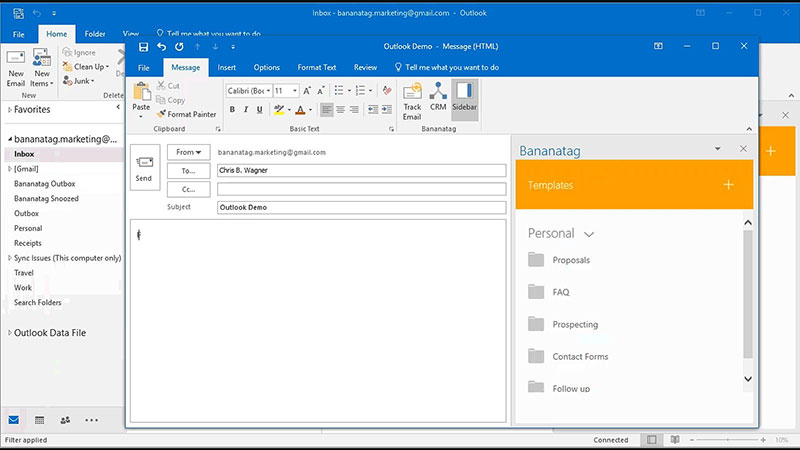Shrink the font size
800x450 pixels.
pos(321,91)
